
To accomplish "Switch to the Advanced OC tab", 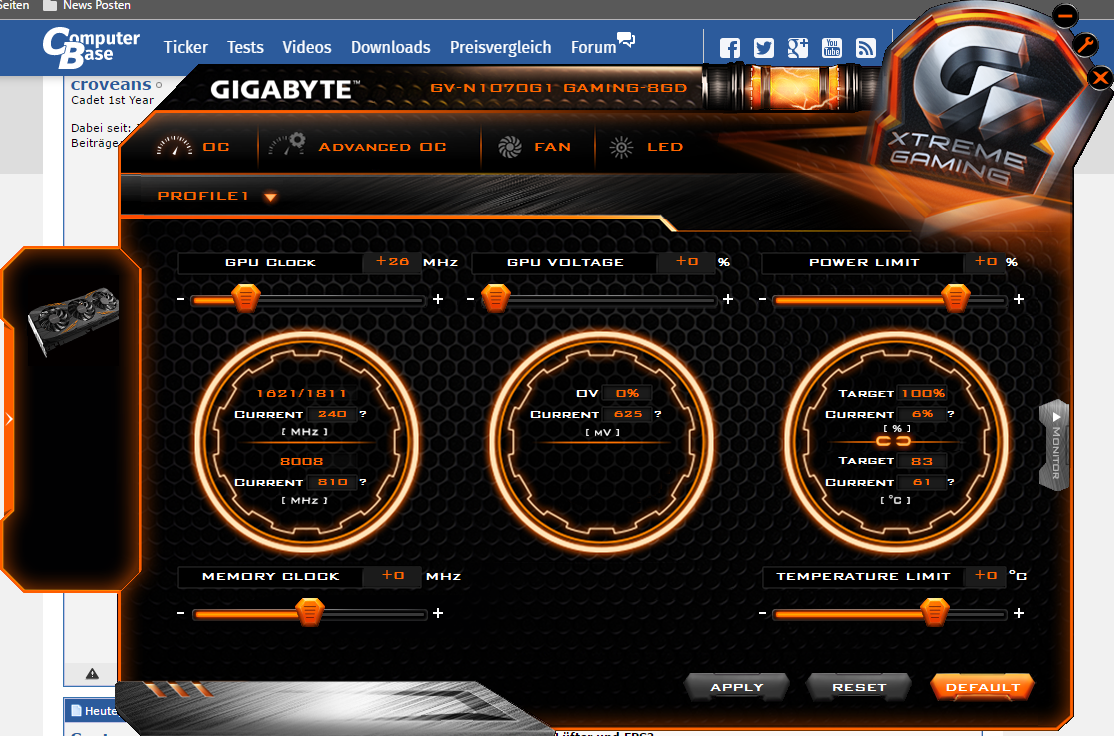I will pyautogui.click(x=358, y=146).
